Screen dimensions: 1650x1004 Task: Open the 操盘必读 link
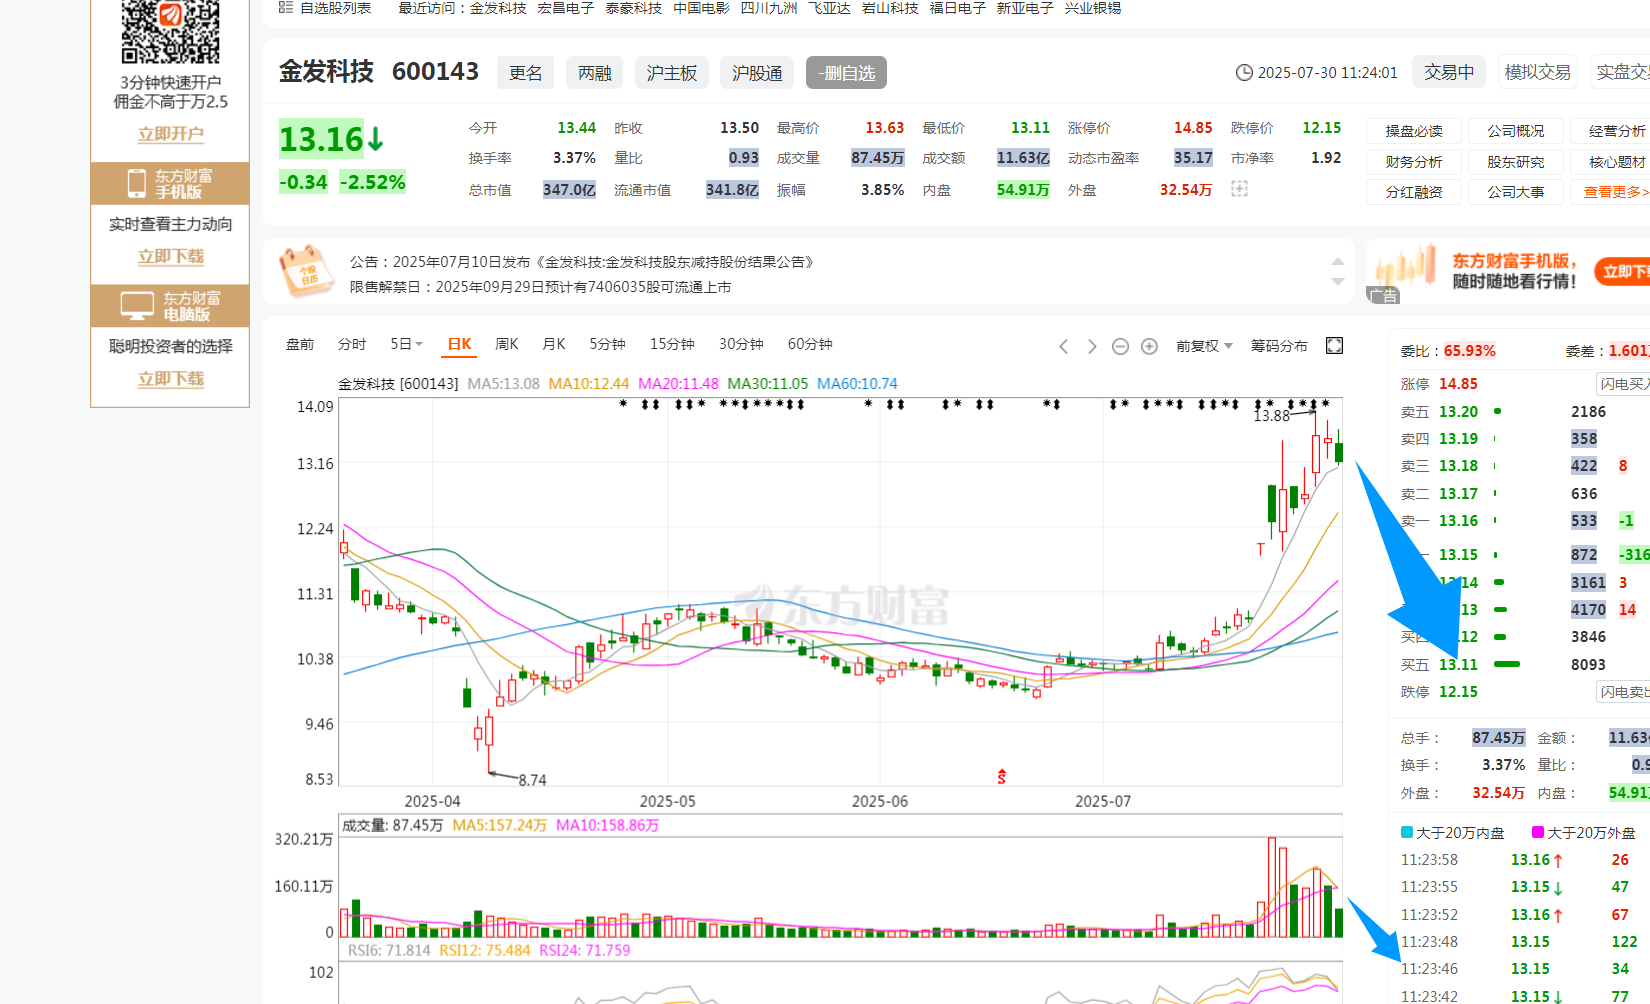click(x=1414, y=131)
